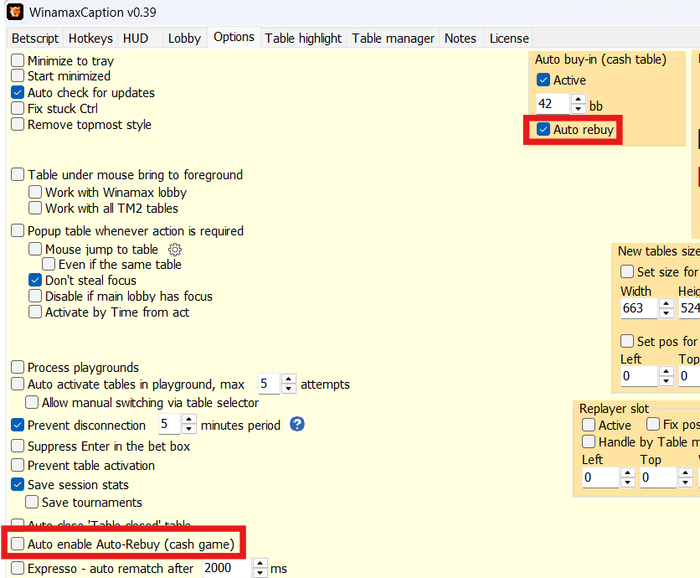Uncheck Prevent disconnection option

click(x=17, y=425)
